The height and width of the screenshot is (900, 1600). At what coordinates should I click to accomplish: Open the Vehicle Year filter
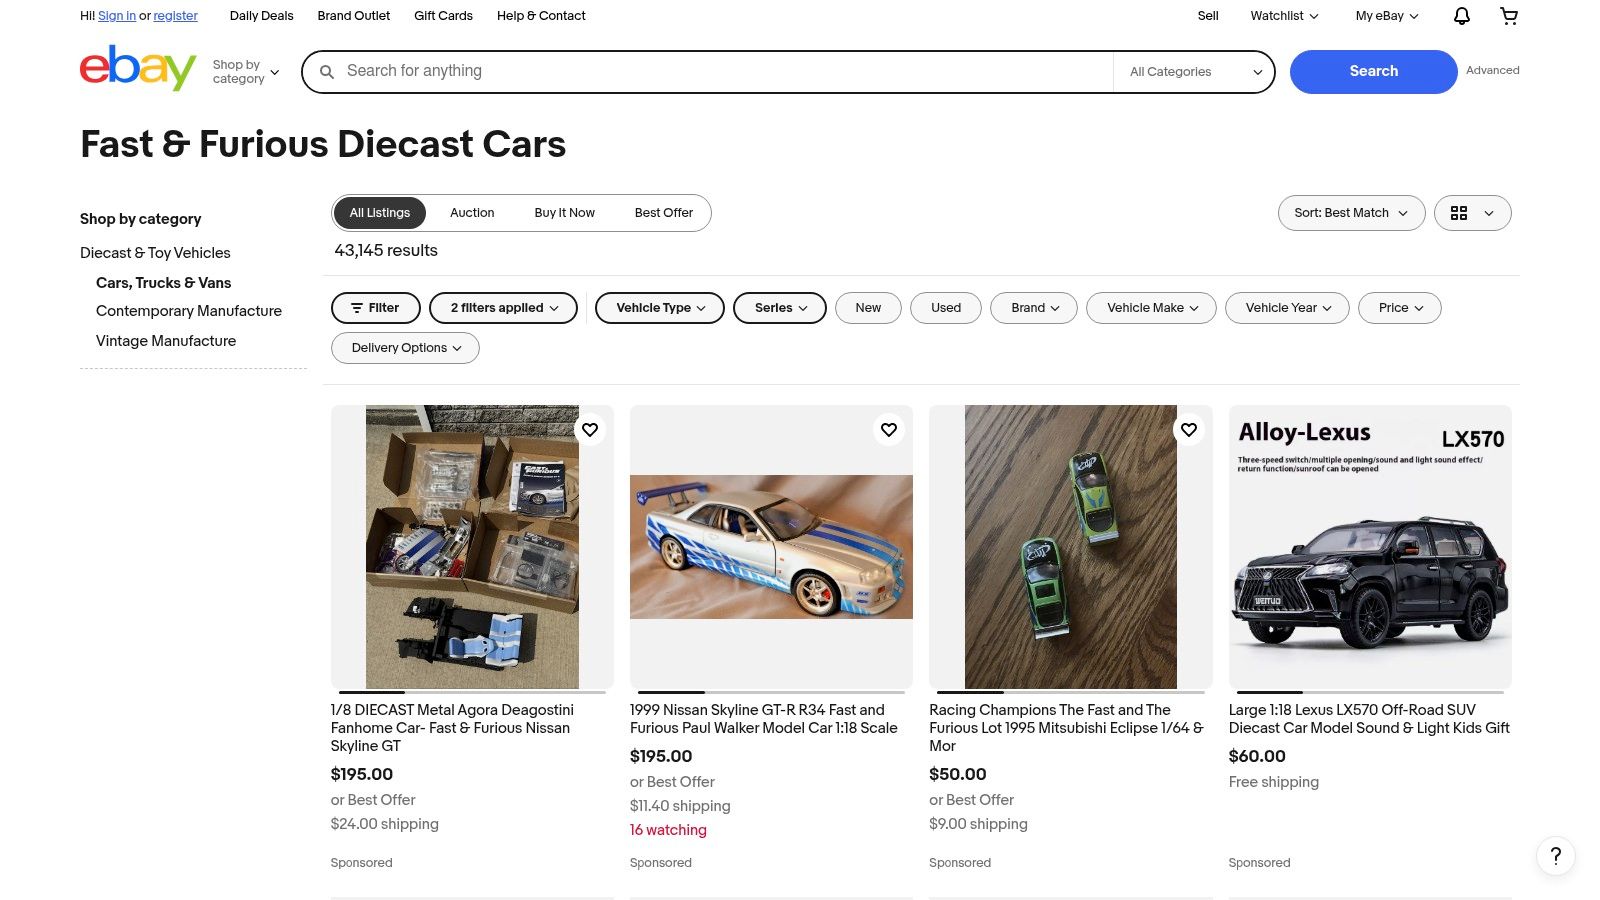1287,308
